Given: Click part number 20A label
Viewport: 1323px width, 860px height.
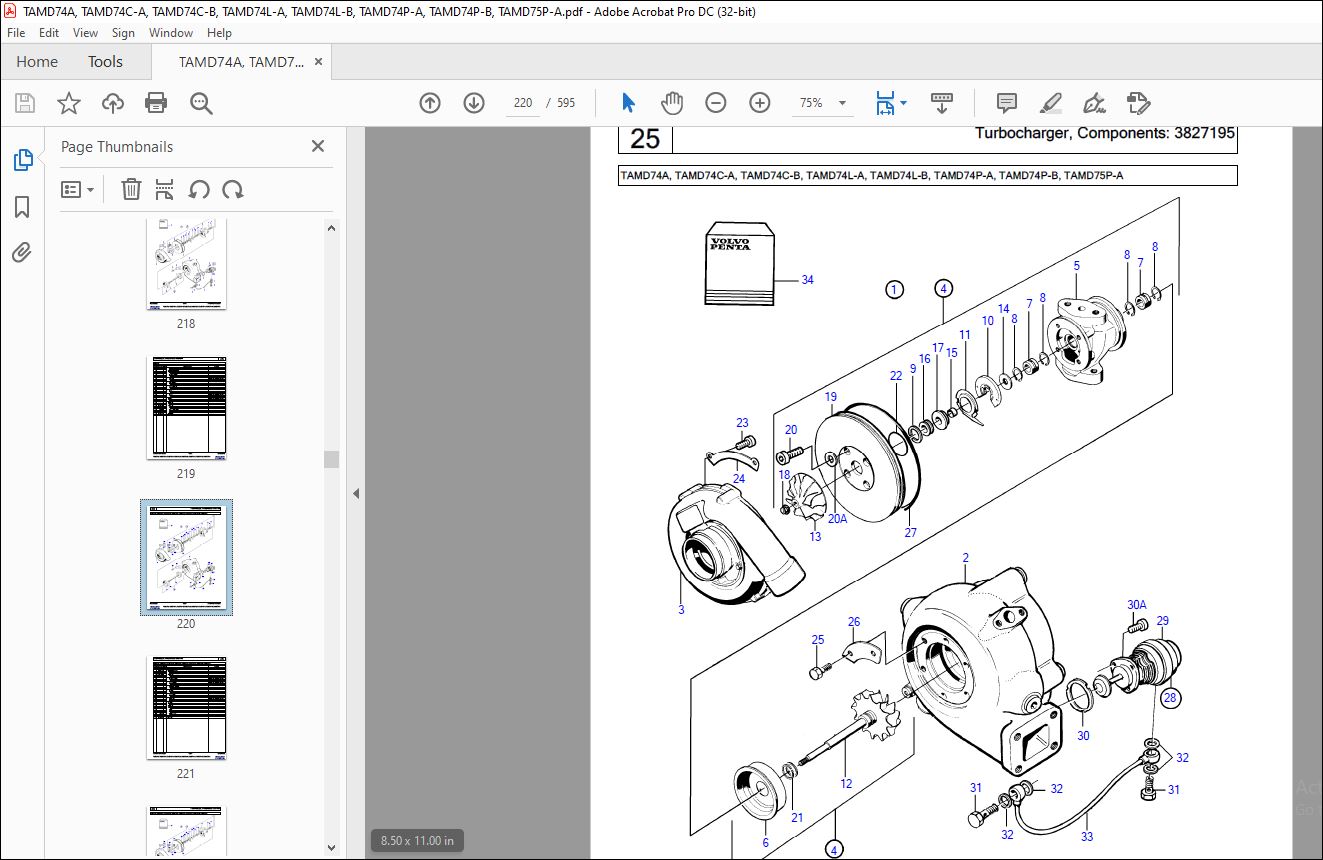Looking at the screenshot, I should (837, 519).
